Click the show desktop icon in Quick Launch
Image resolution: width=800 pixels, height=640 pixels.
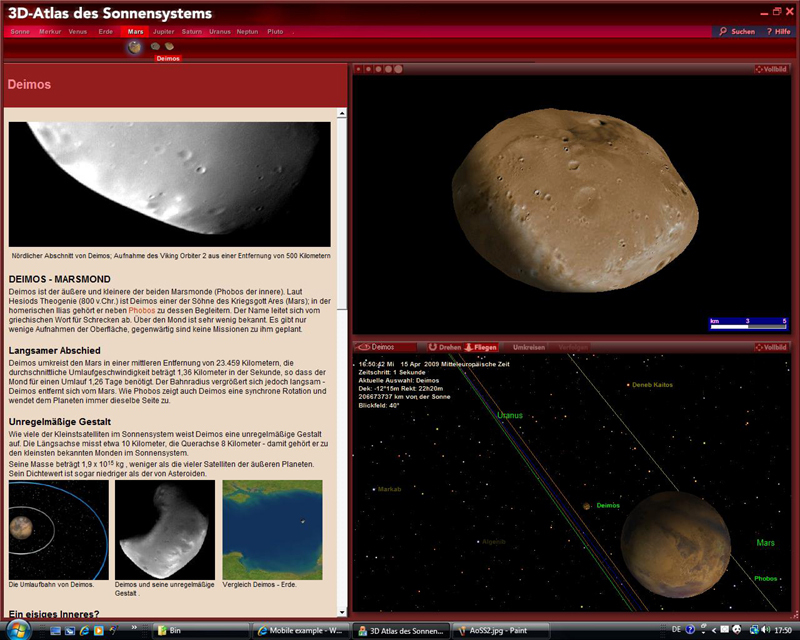tap(56, 631)
